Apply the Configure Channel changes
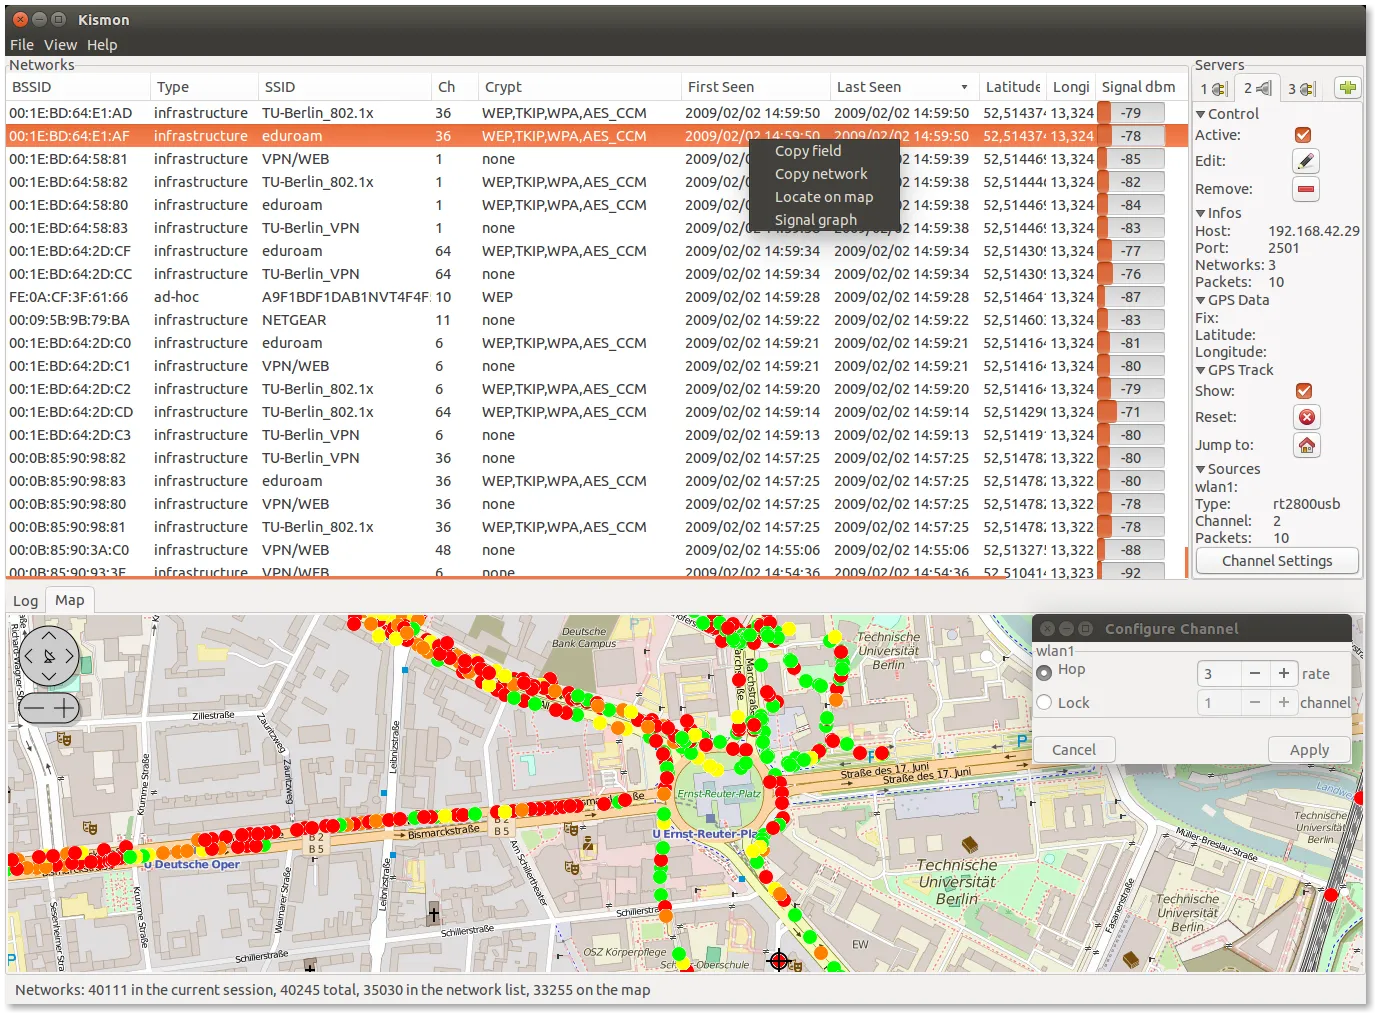Image resolution: width=1375 pixels, height=1013 pixels. (1308, 749)
